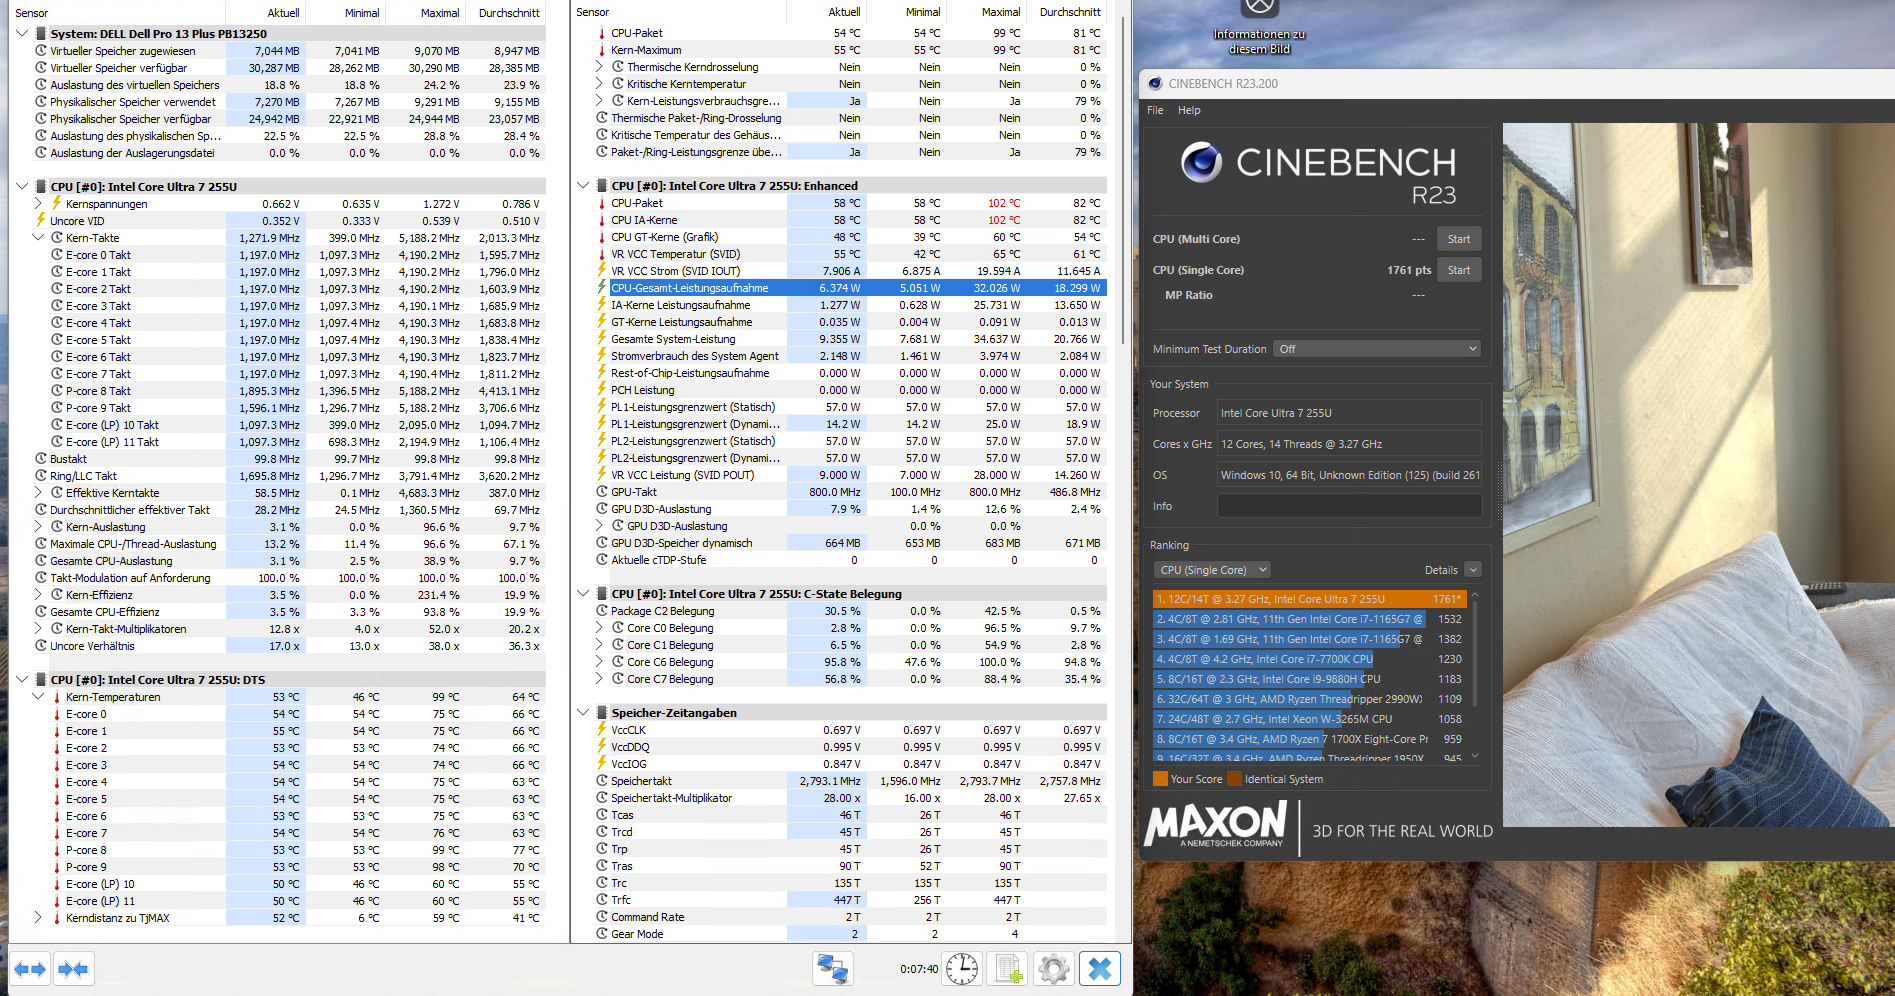The width and height of the screenshot is (1895, 996).
Task: Click the right sensor panel vertical scrollbar
Action: (x=1122, y=180)
